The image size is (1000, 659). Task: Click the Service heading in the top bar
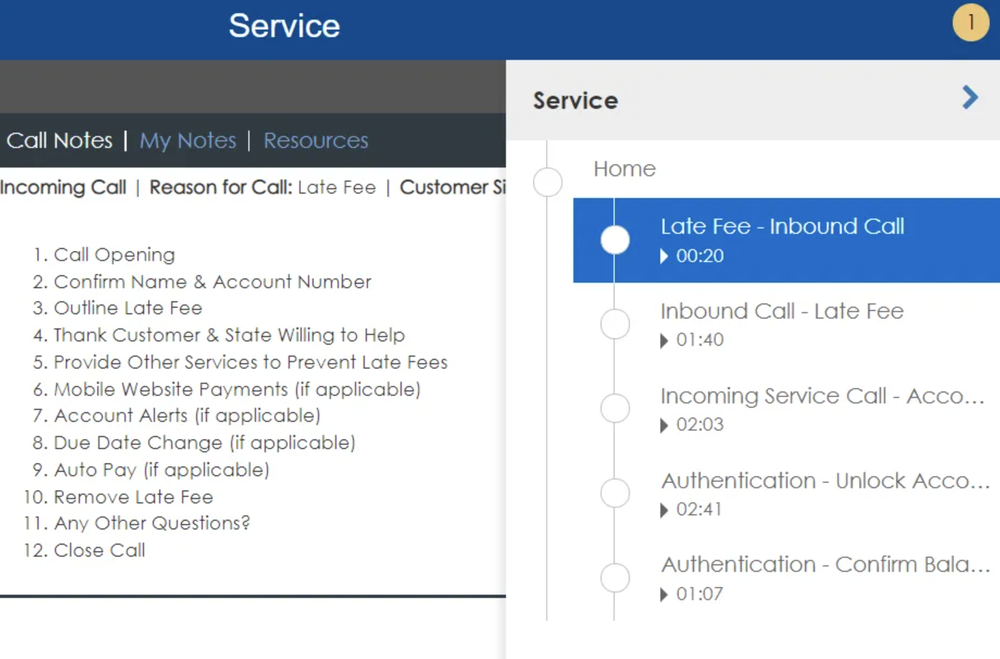click(x=284, y=26)
